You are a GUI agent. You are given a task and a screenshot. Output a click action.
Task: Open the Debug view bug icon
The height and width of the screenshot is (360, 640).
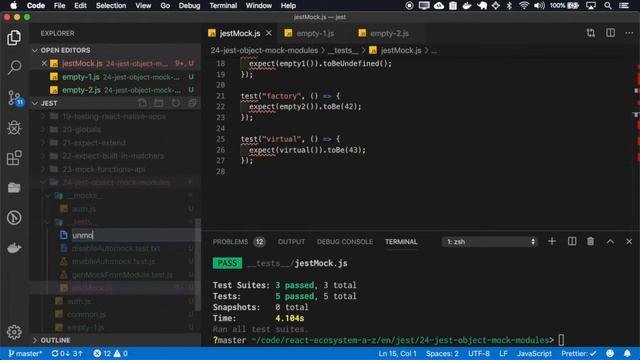[x=14, y=128]
